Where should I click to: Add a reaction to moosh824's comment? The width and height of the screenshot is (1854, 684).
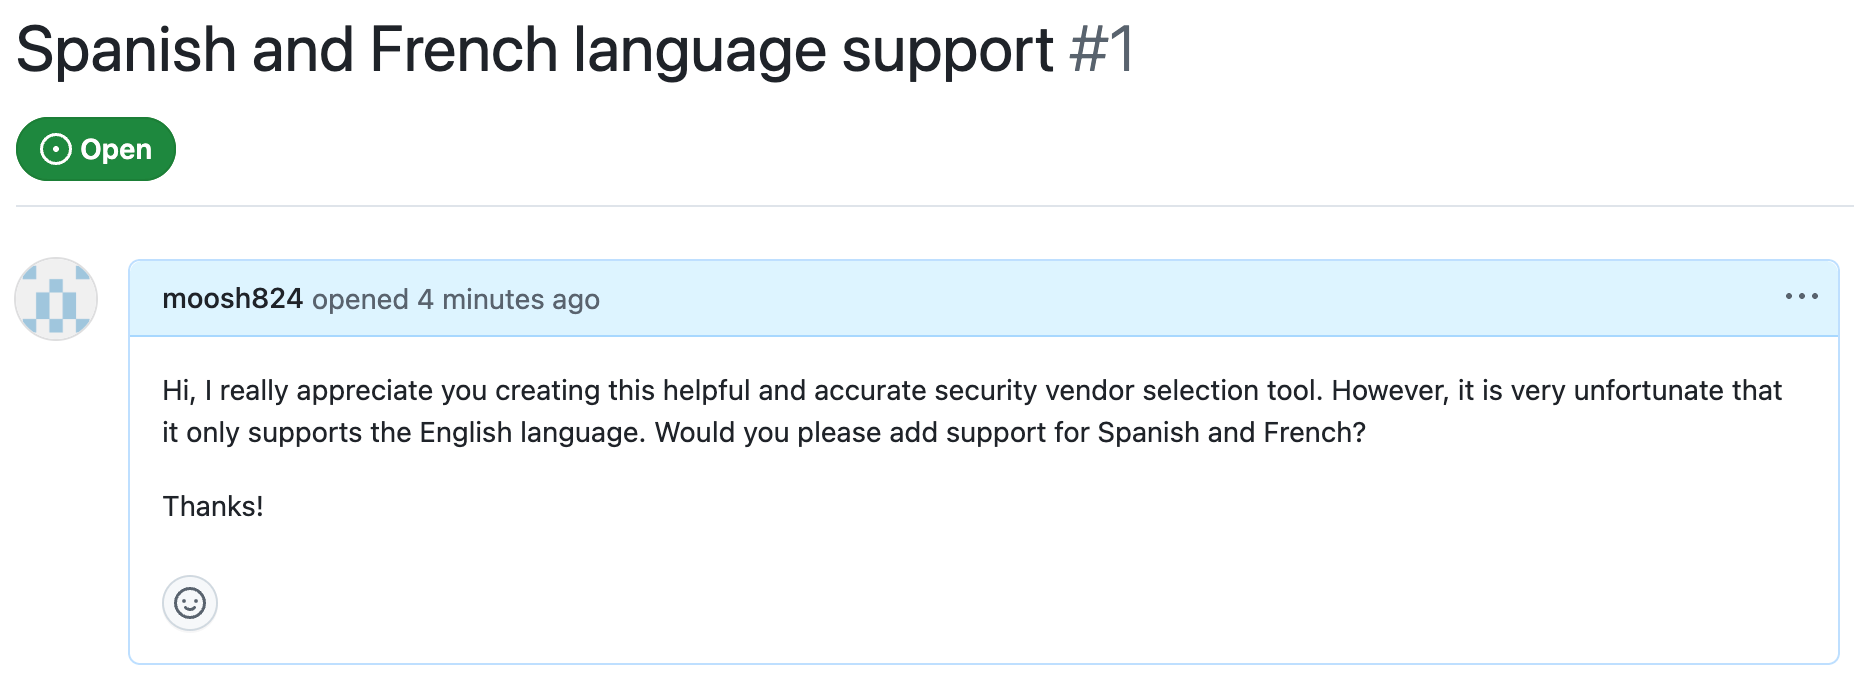point(190,604)
